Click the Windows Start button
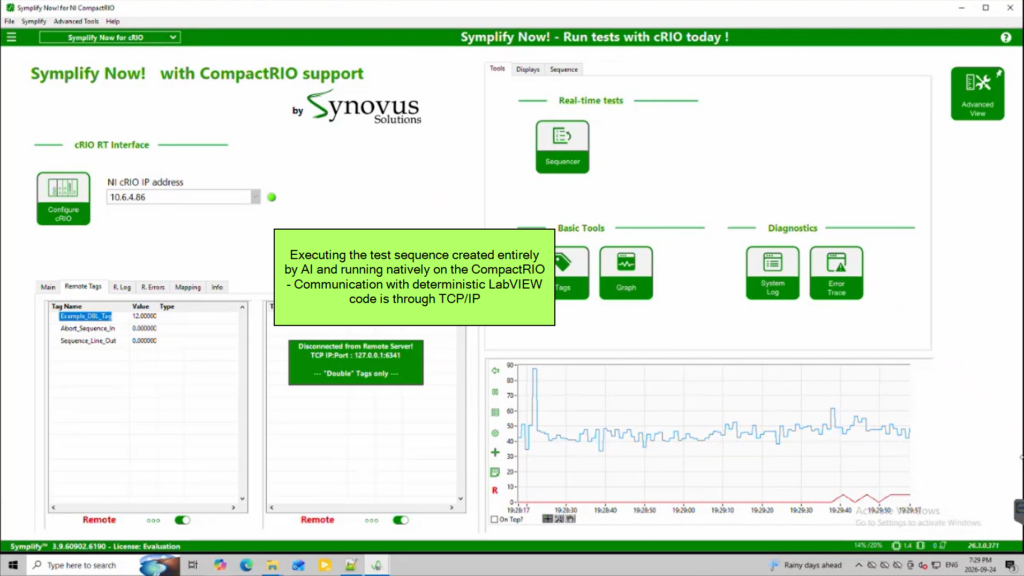This screenshot has width=1024, height=576. coord(12,565)
